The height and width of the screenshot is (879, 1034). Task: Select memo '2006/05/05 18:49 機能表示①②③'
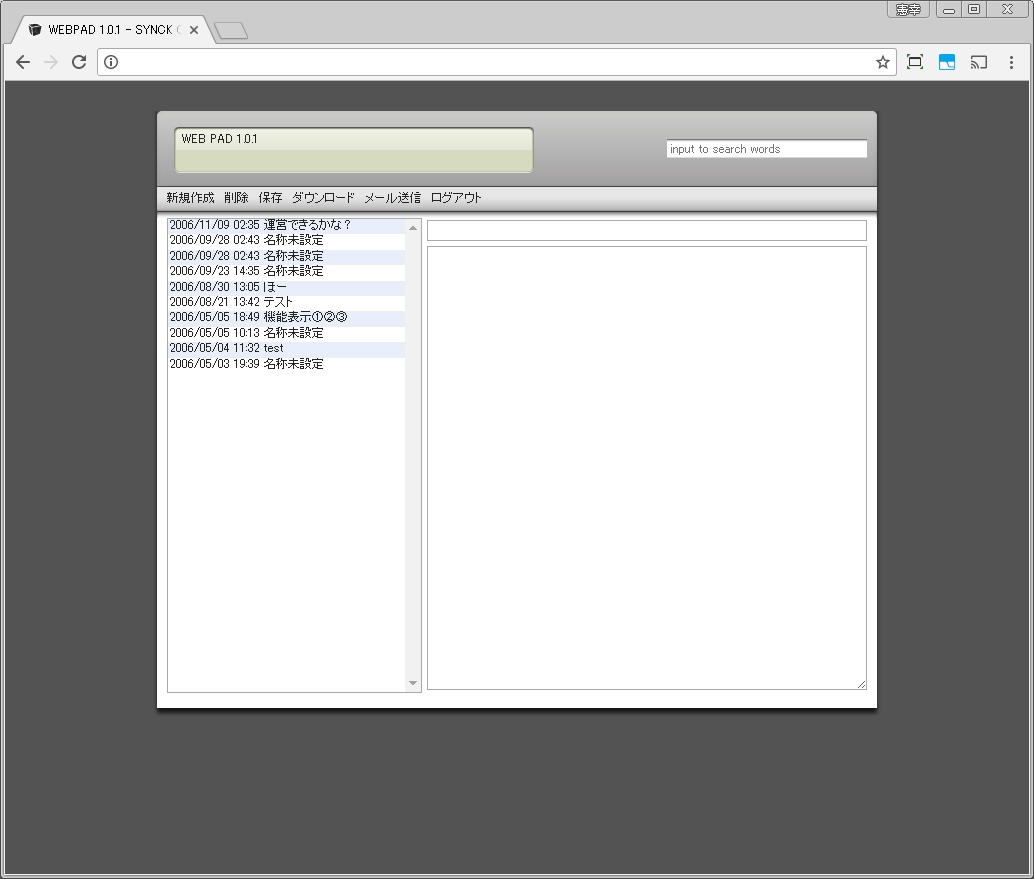(286, 317)
